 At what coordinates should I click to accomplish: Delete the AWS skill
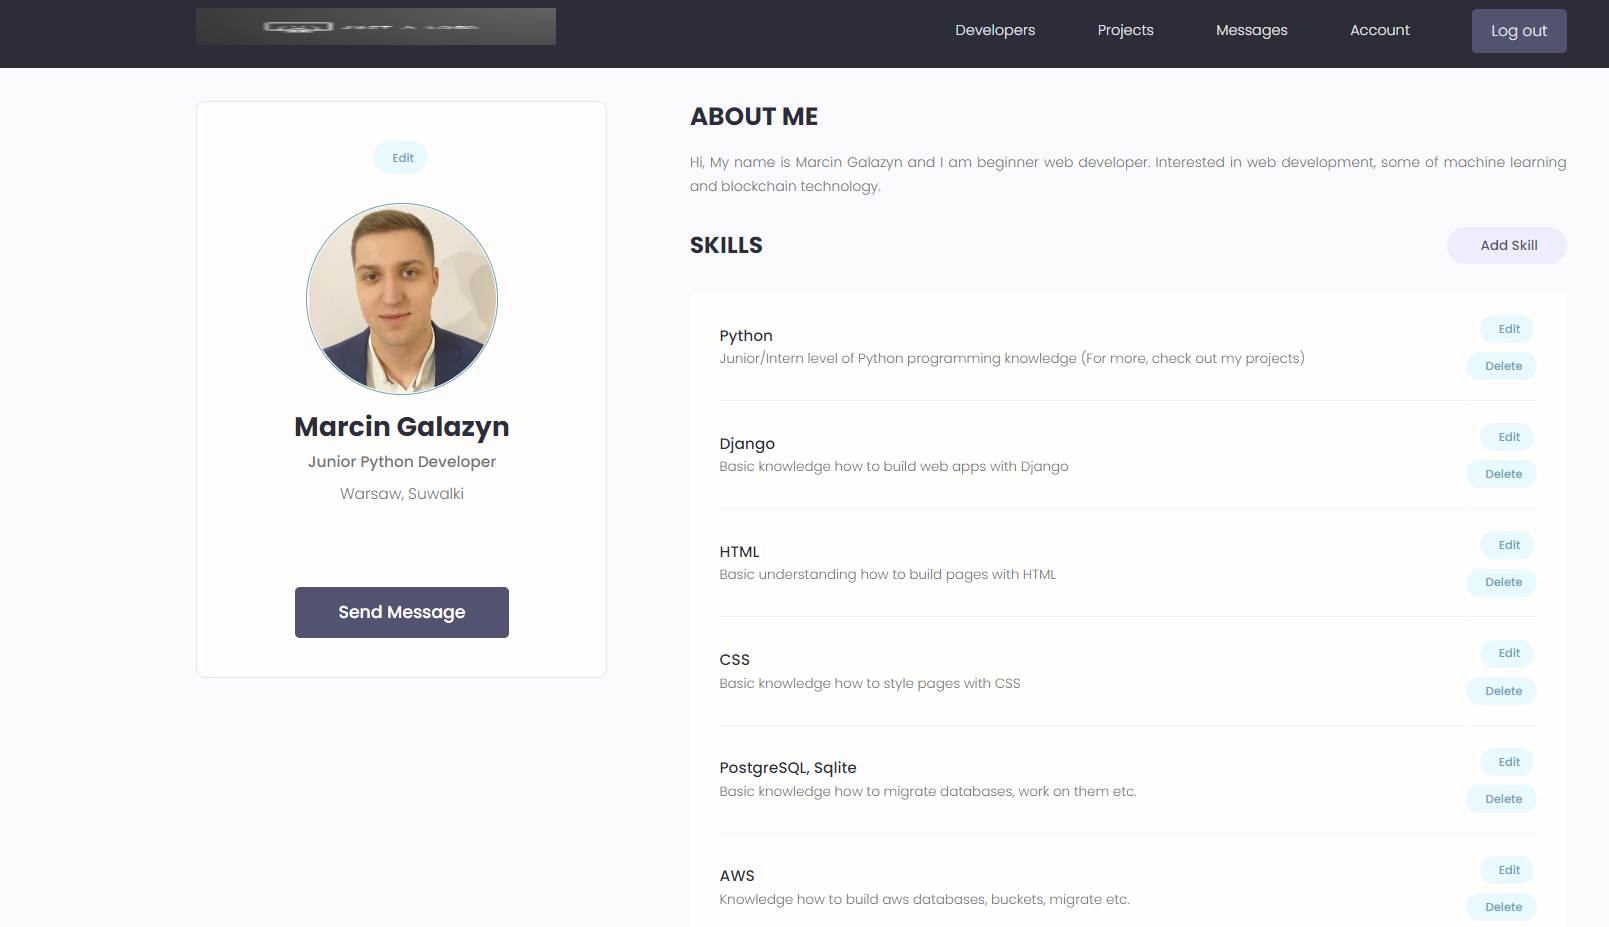pyautogui.click(x=1501, y=907)
